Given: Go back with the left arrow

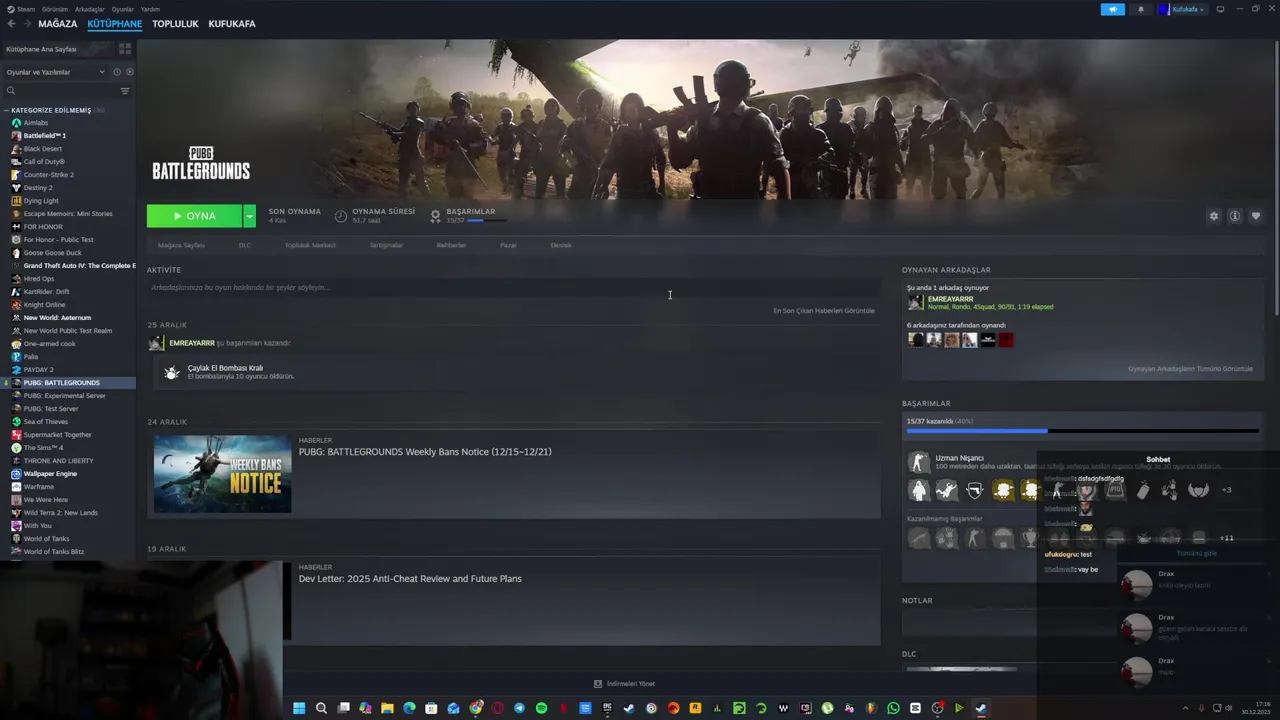Looking at the screenshot, I should click(12, 24).
